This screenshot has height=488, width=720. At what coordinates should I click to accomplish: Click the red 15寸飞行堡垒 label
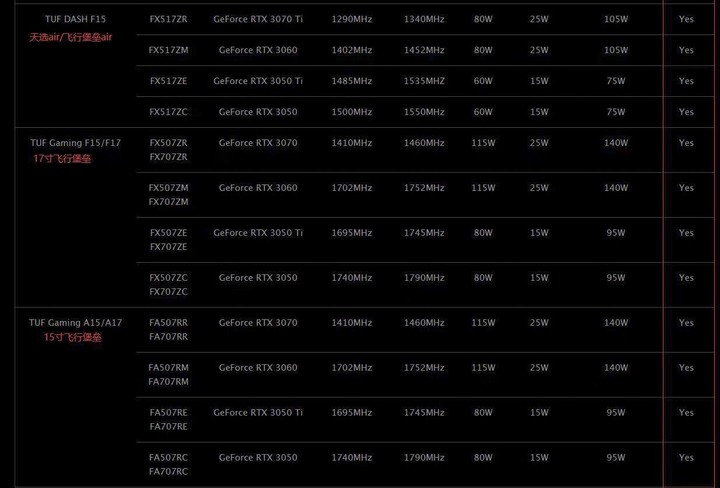pyautogui.click(x=73, y=337)
